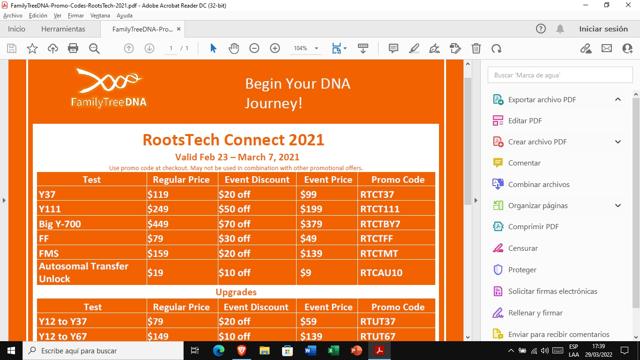Click the stamp tool icon
The image size is (640, 360).
(x=455, y=49)
